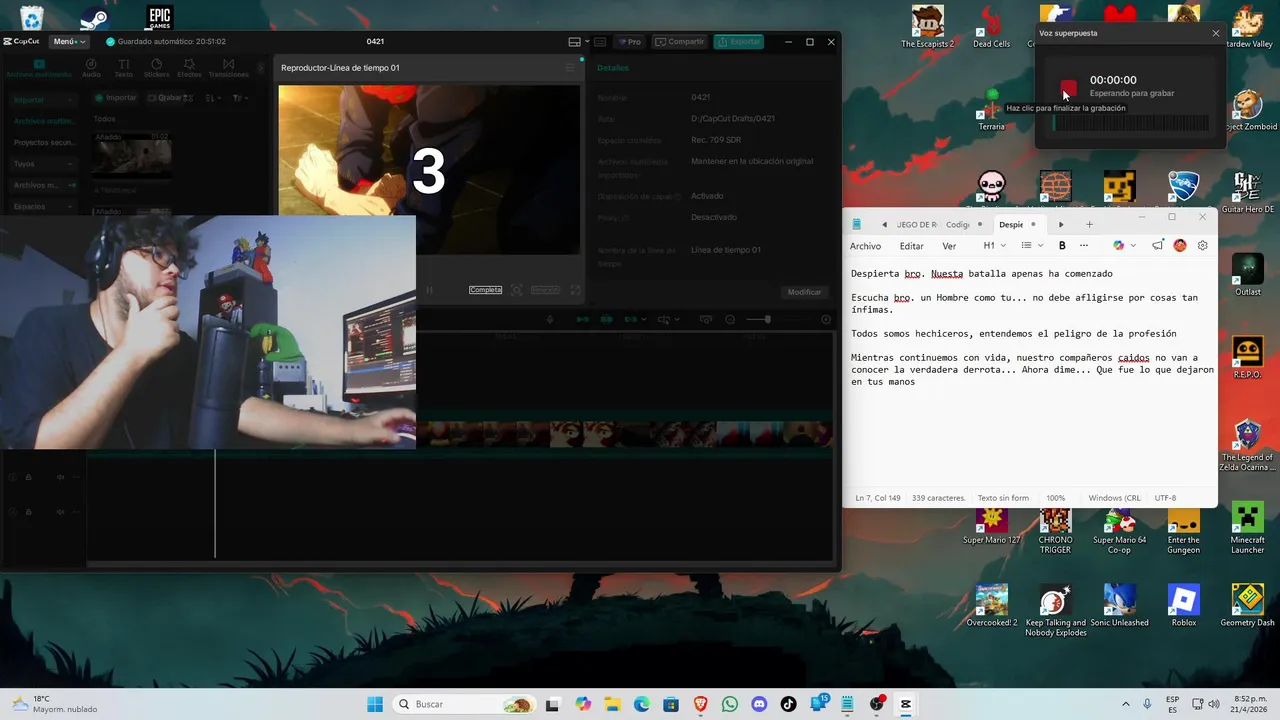Show hidden system tray icons
The width and height of the screenshot is (1280, 720).
point(1125,704)
